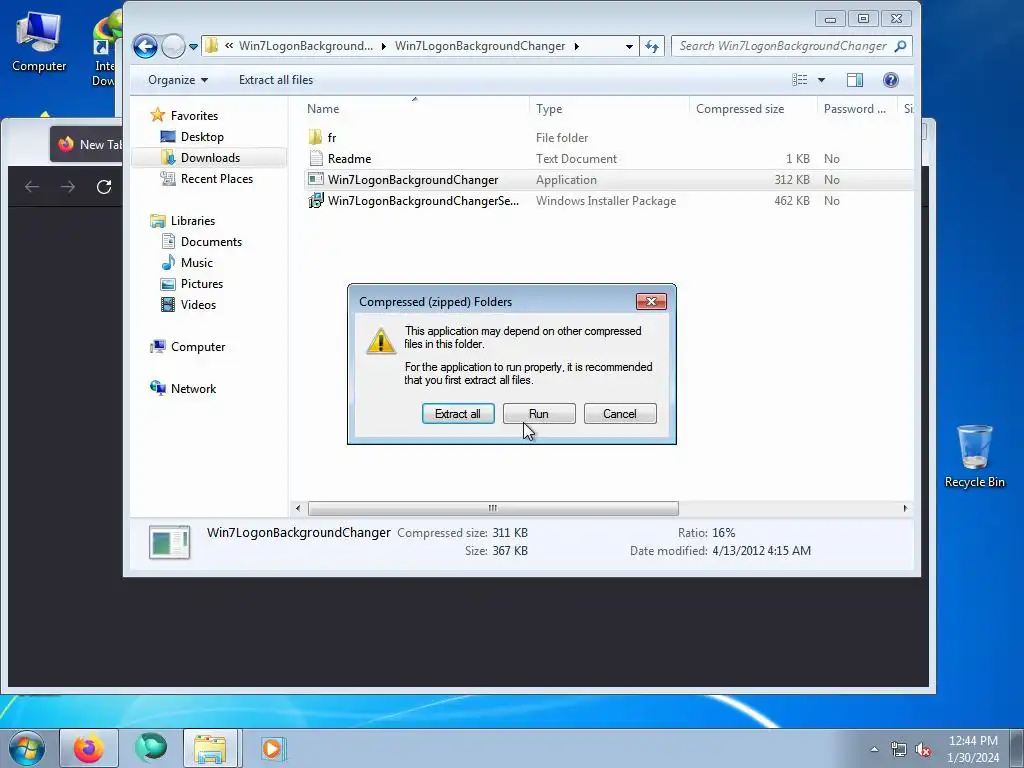The width and height of the screenshot is (1024, 768).
Task: Select Computer in navigation pane
Action: (198, 347)
